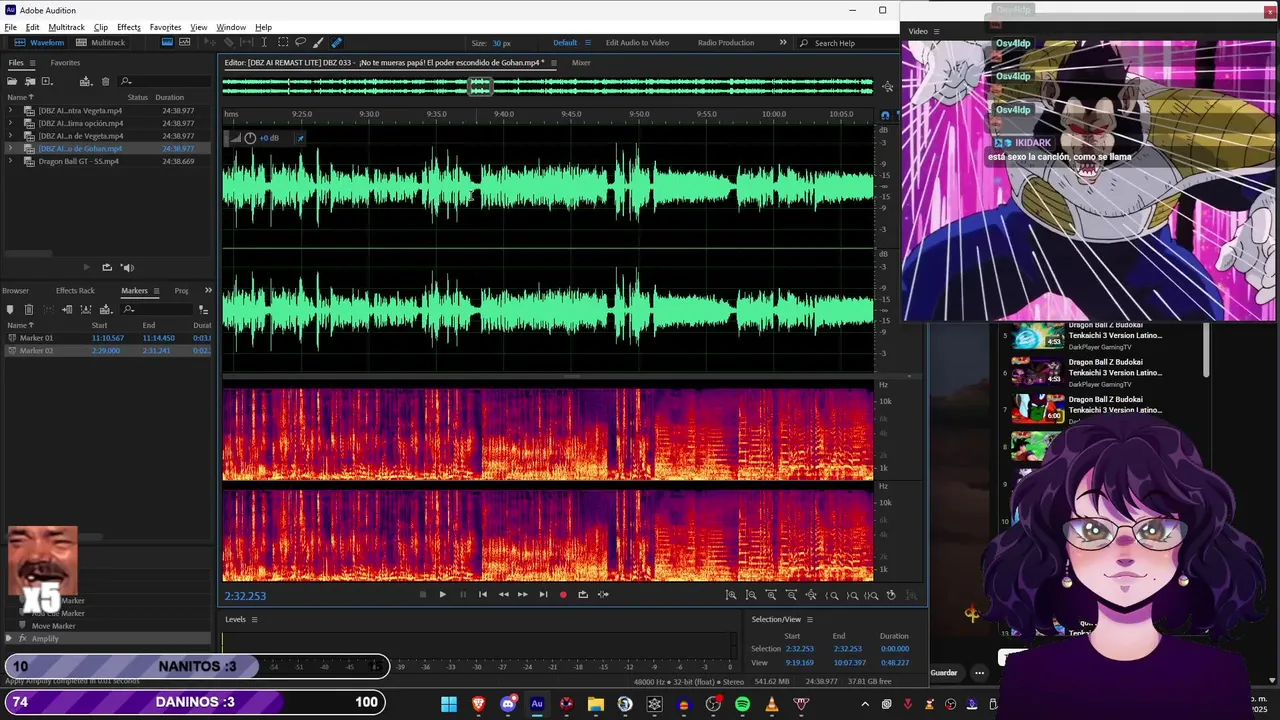This screenshot has width=1280, height=720.
Task: Select Radio Production workspace
Action: tap(726, 43)
